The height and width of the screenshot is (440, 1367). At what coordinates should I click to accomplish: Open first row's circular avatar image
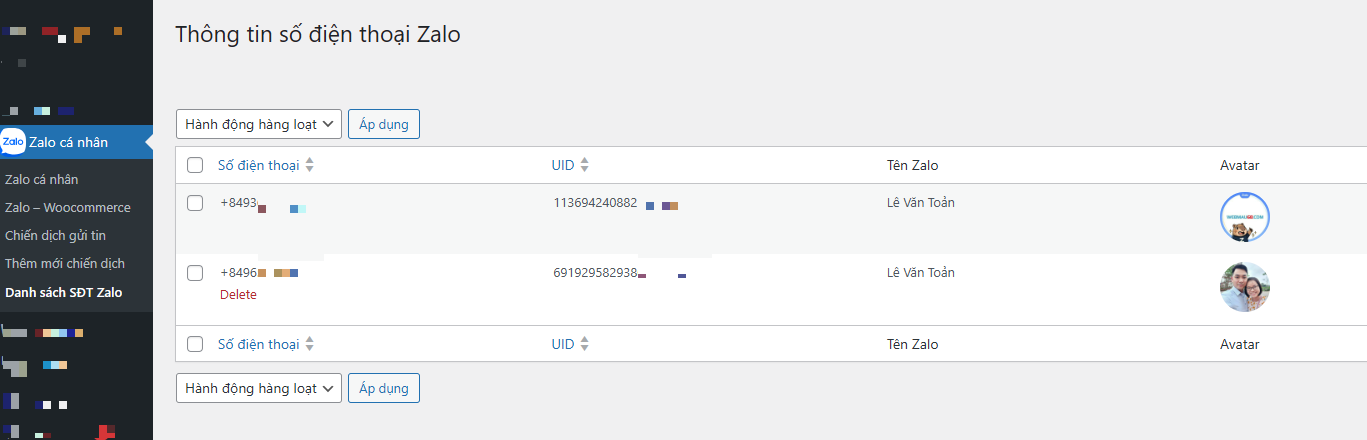coord(1245,217)
